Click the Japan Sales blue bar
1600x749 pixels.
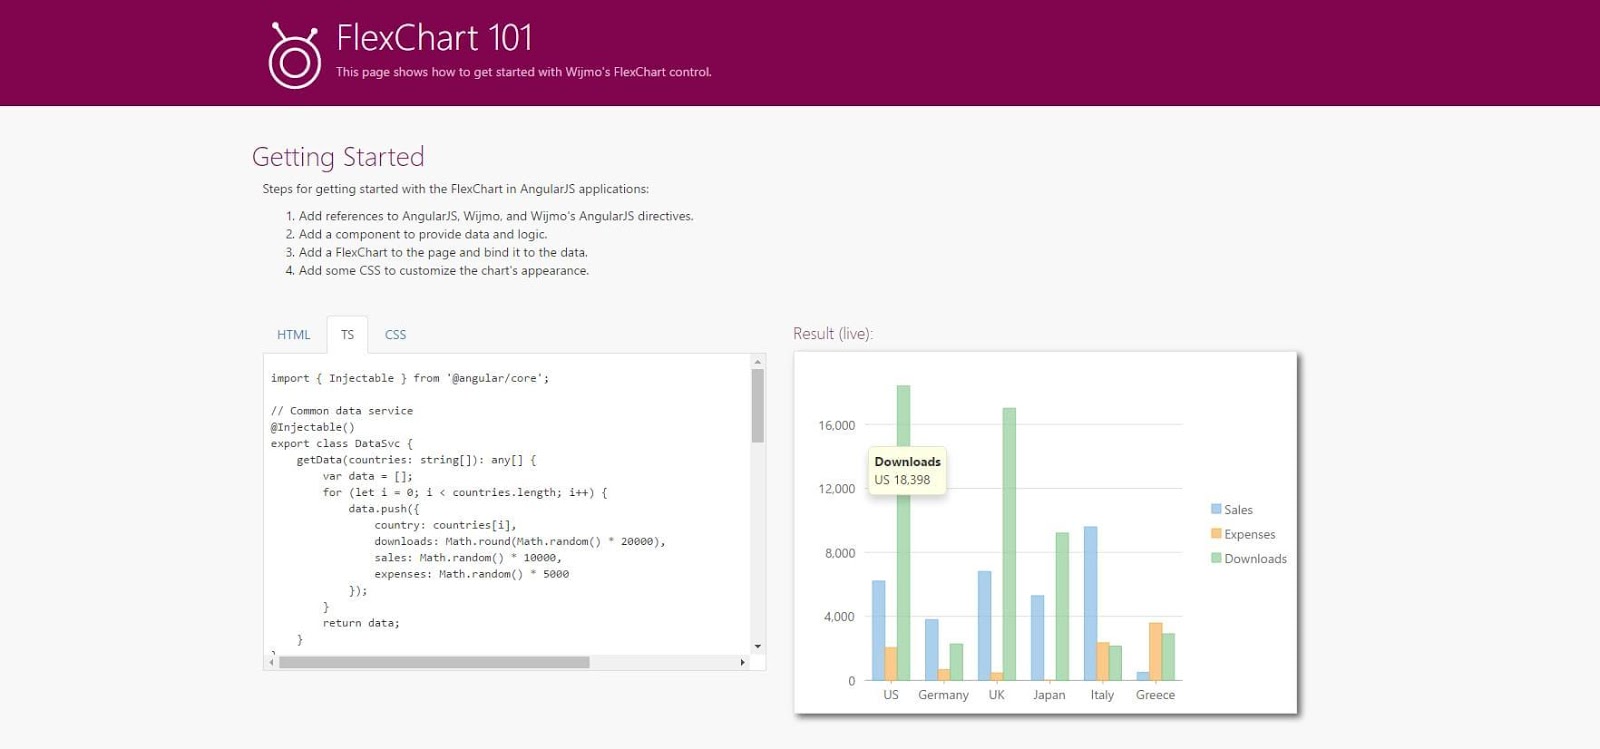coord(1037,638)
